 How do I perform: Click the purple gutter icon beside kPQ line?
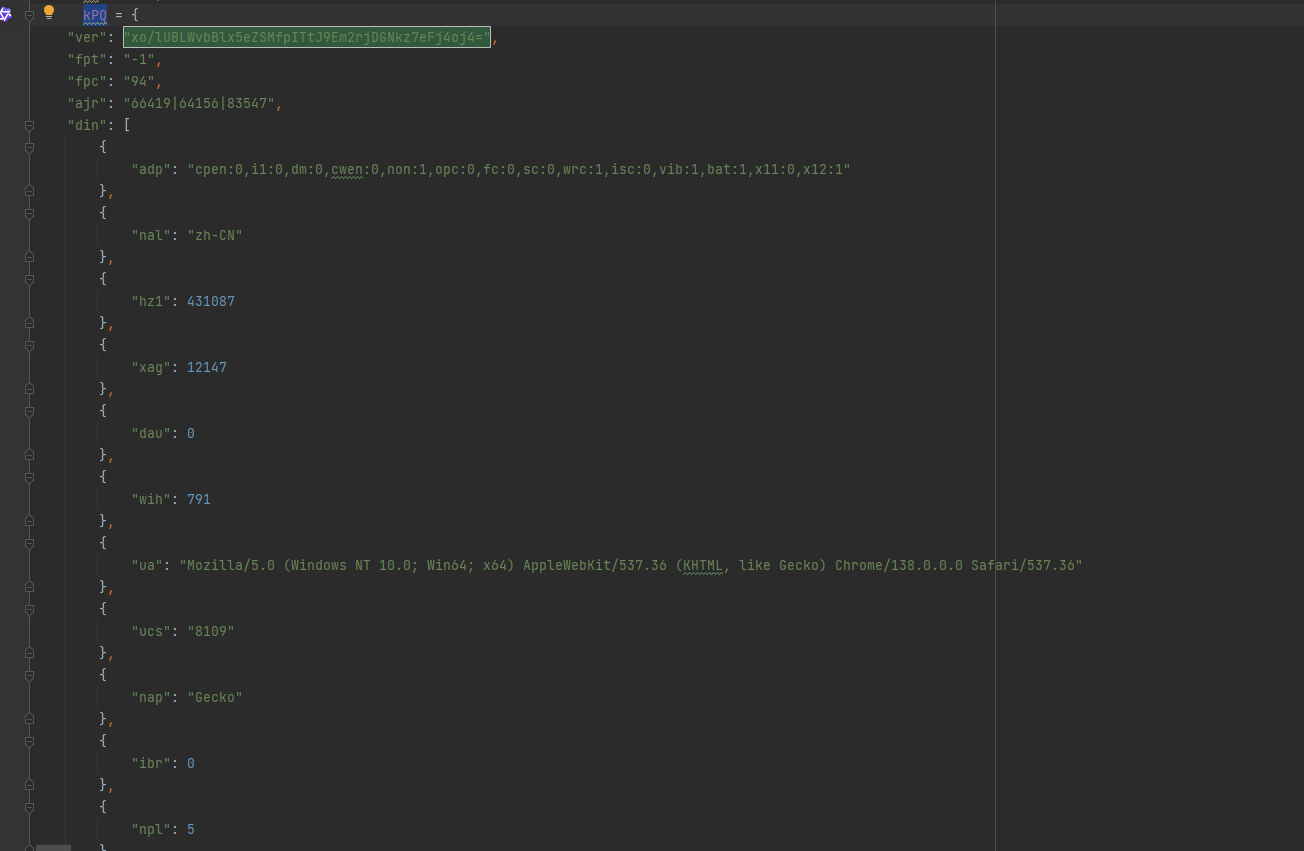tap(5, 14)
